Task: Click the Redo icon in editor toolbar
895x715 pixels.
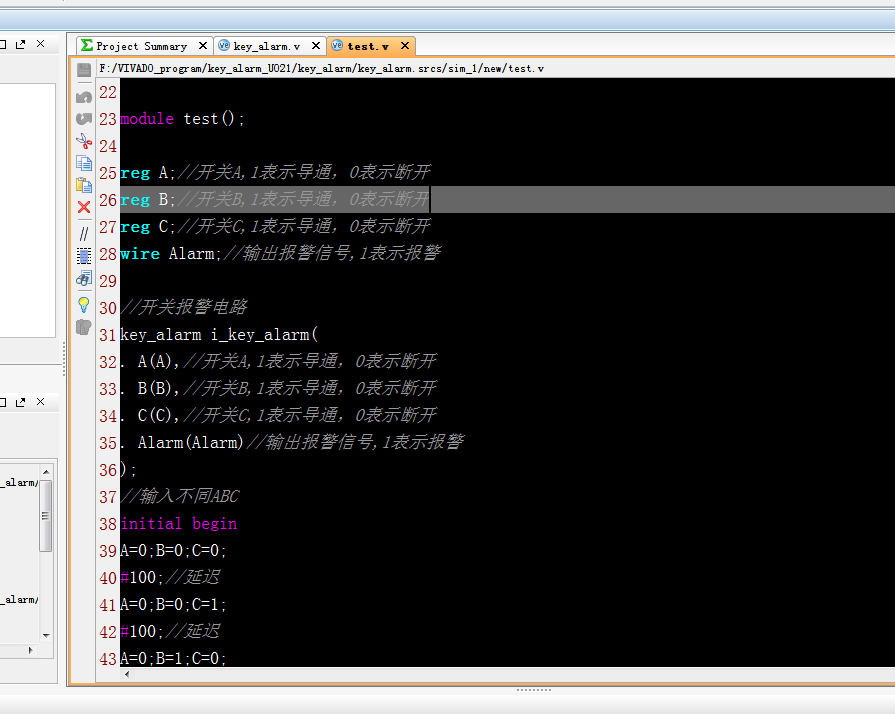Action: [84, 119]
